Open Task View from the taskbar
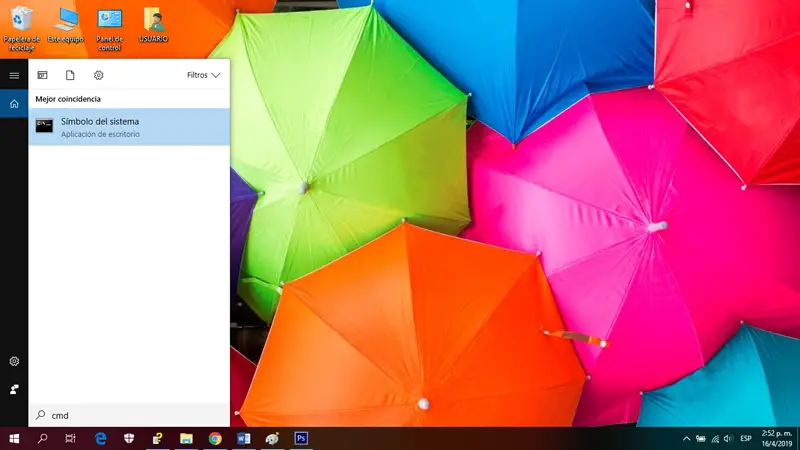The width and height of the screenshot is (800, 450). (x=70, y=438)
